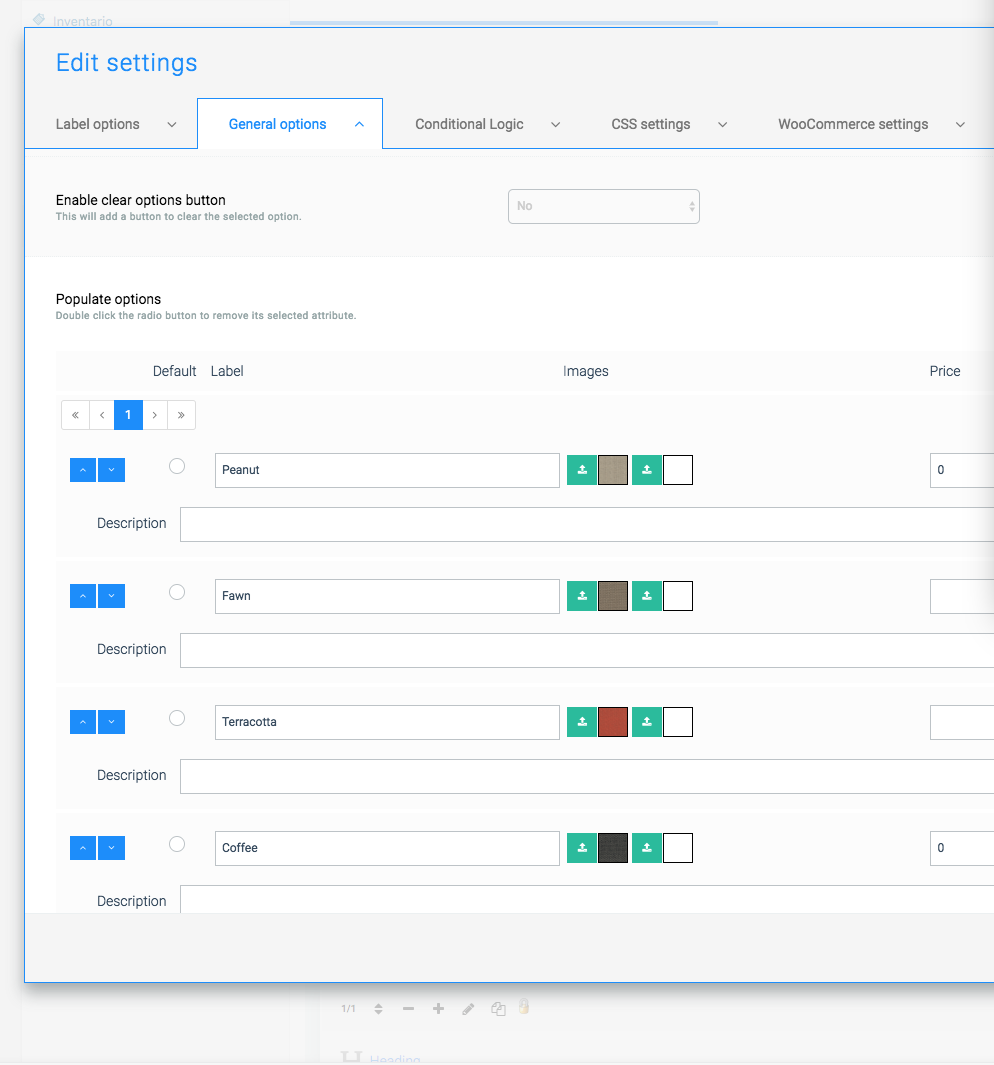994x1065 pixels.
Task: Move Coffee option up with arrow button
Action: point(83,848)
